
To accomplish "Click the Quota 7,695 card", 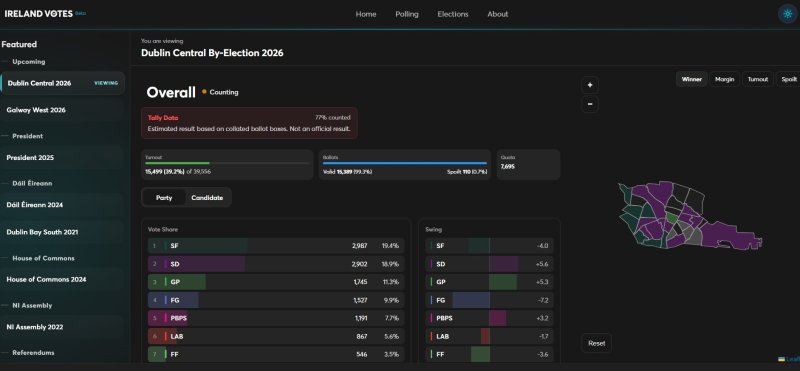I will (529, 164).
